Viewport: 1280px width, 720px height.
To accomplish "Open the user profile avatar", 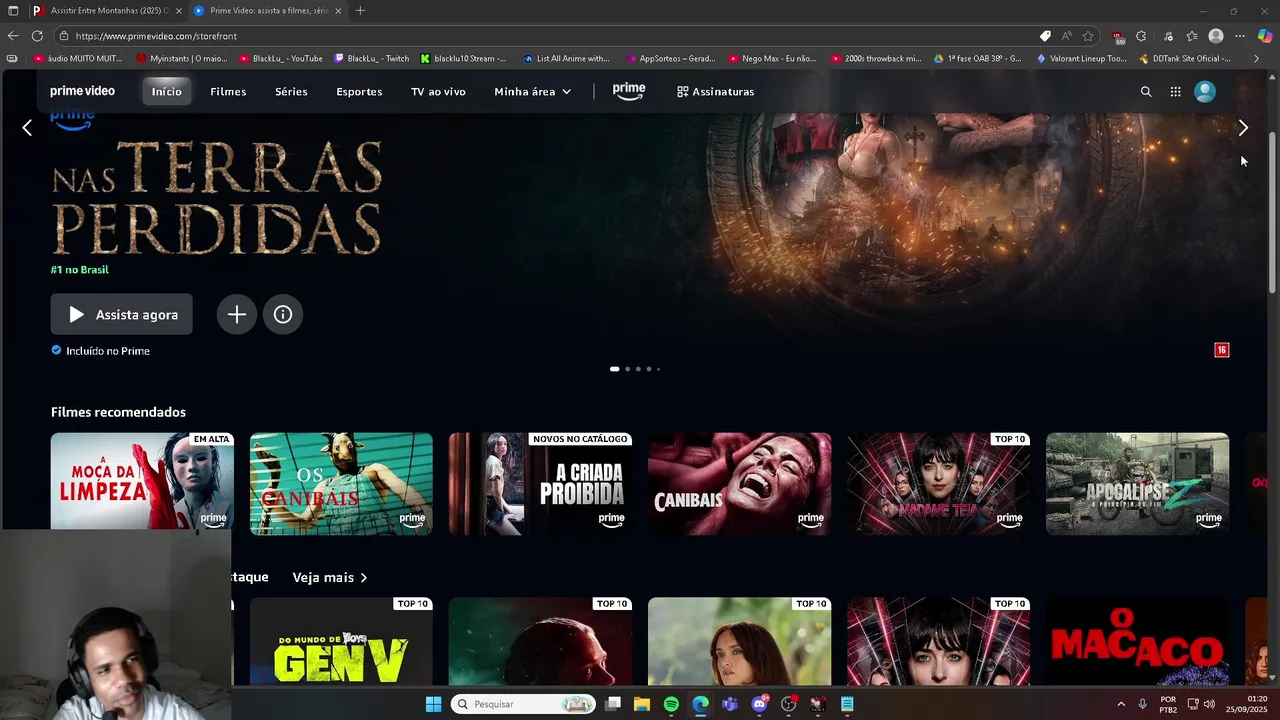I will point(1205,91).
